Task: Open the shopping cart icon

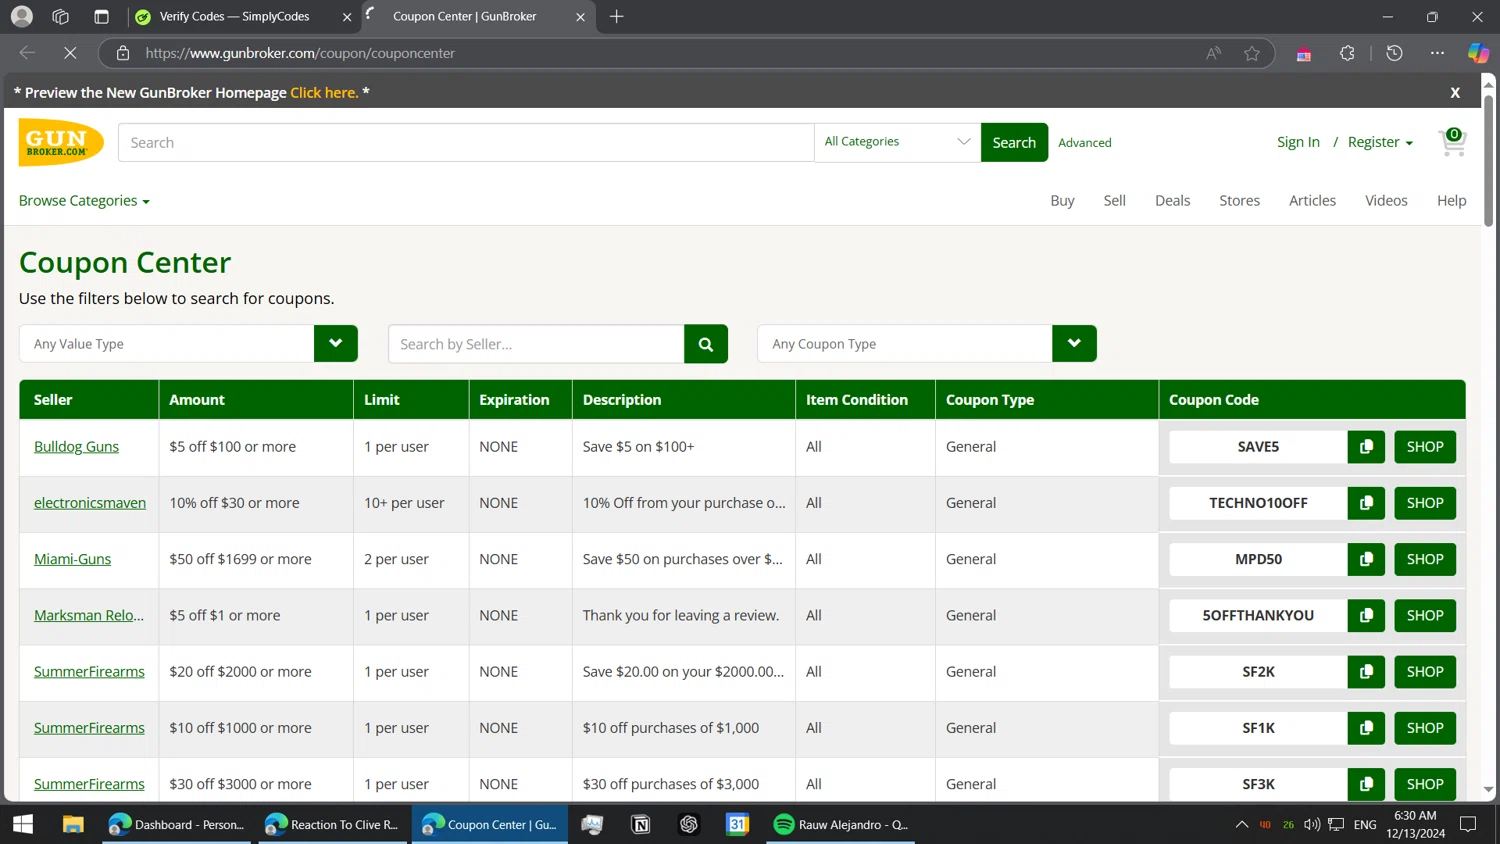Action: (1452, 142)
